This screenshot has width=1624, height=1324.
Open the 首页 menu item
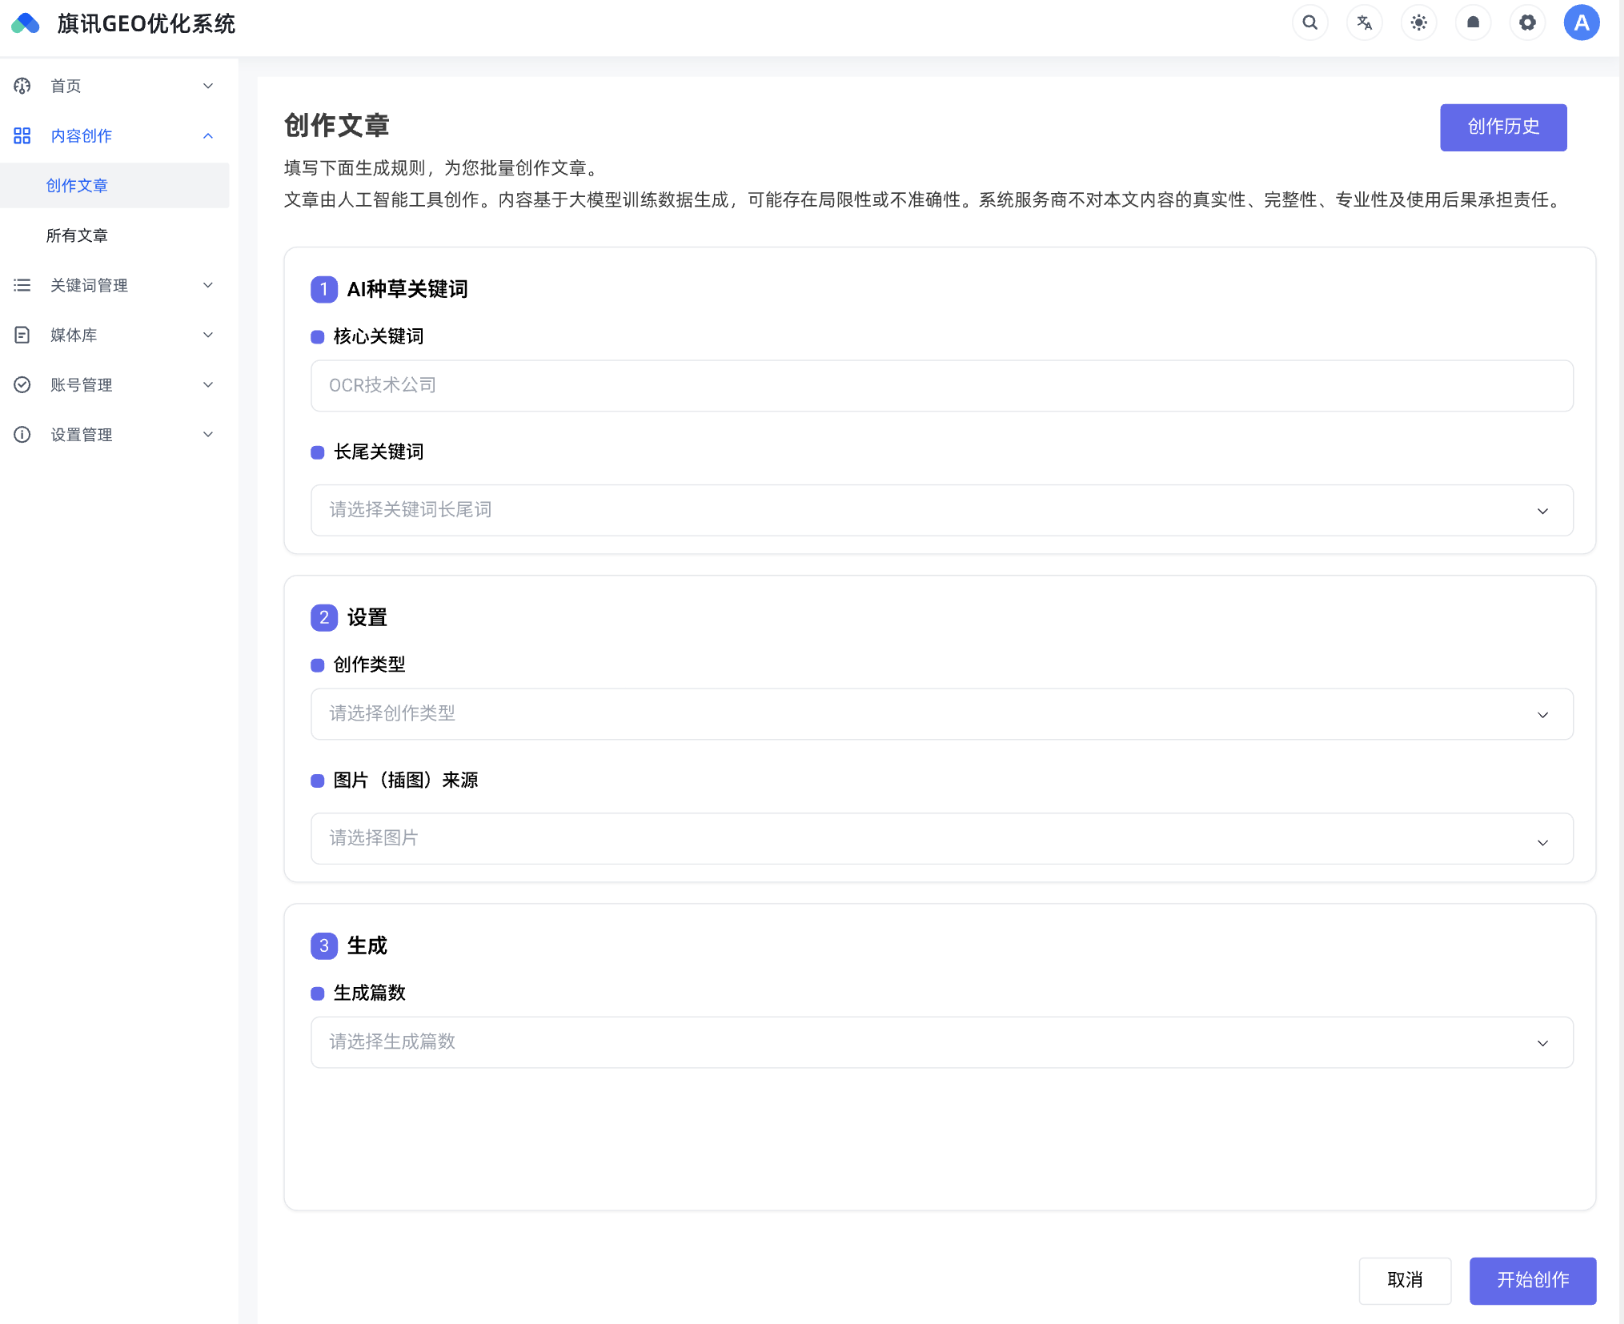click(x=115, y=86)
